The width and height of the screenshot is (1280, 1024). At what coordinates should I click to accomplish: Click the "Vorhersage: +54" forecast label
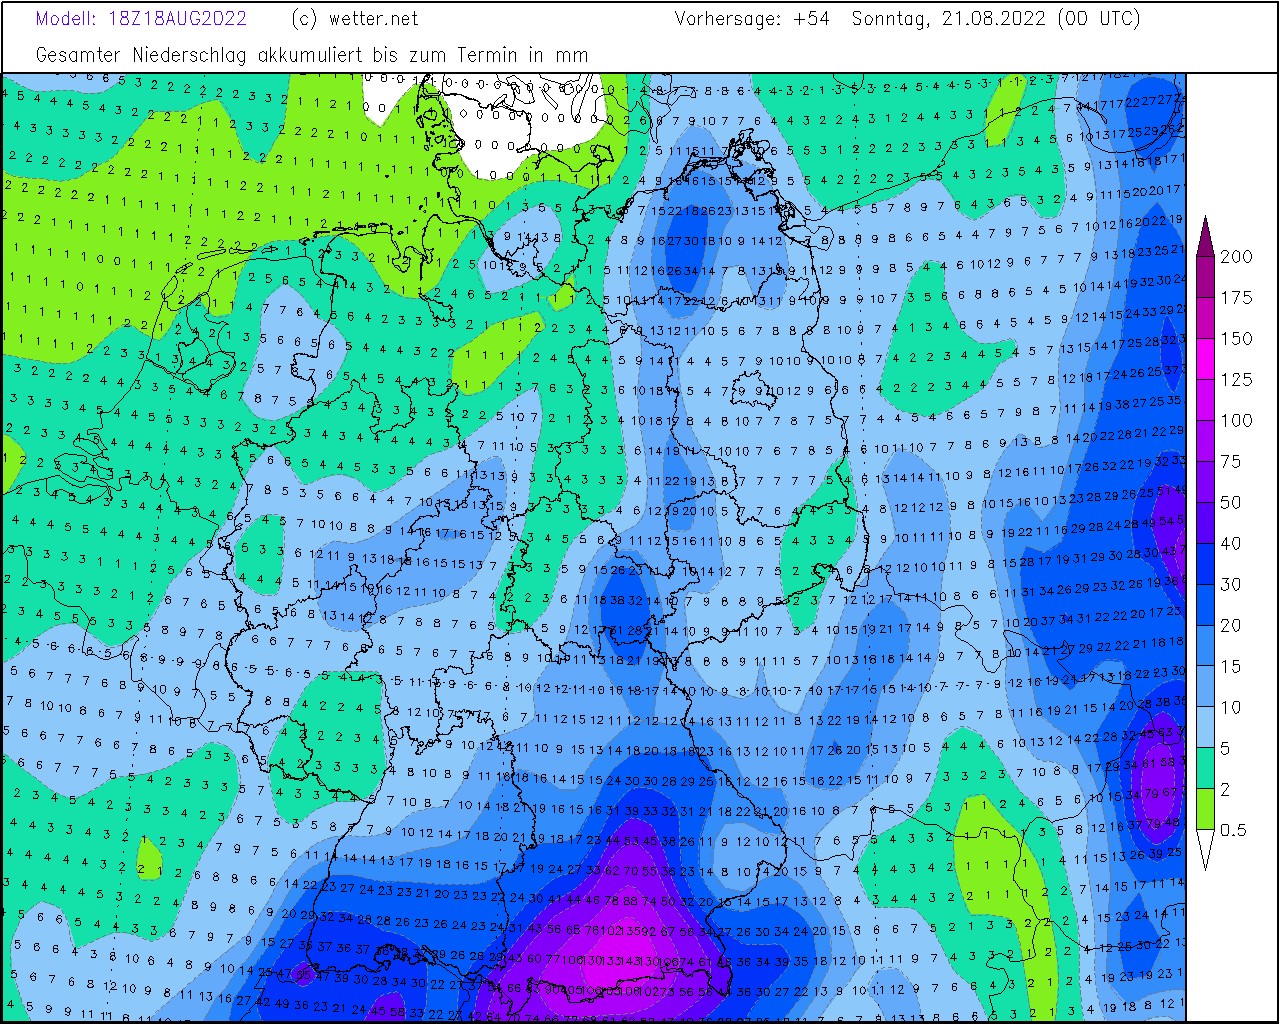click(x=752, y=19)
